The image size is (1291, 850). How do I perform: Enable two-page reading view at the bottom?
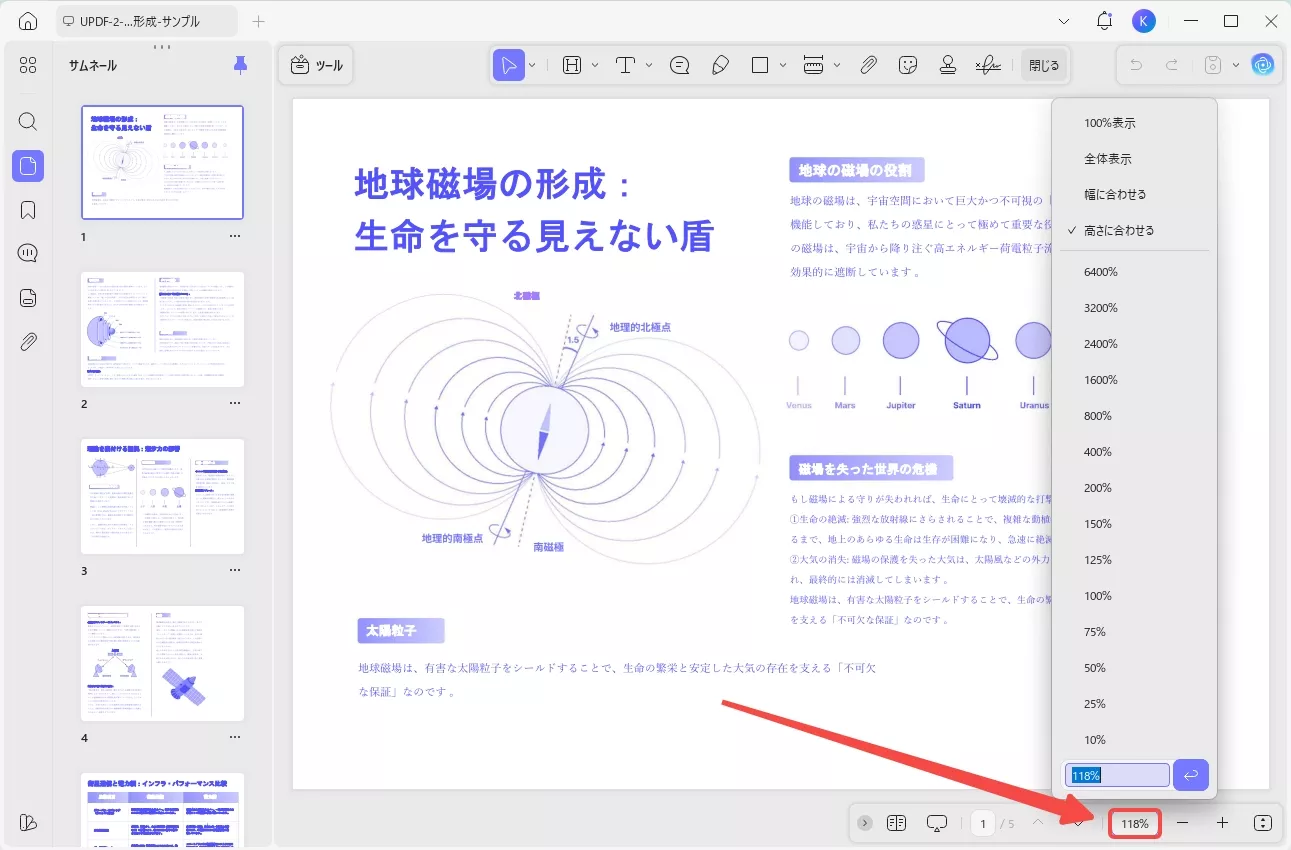point(895,822)
